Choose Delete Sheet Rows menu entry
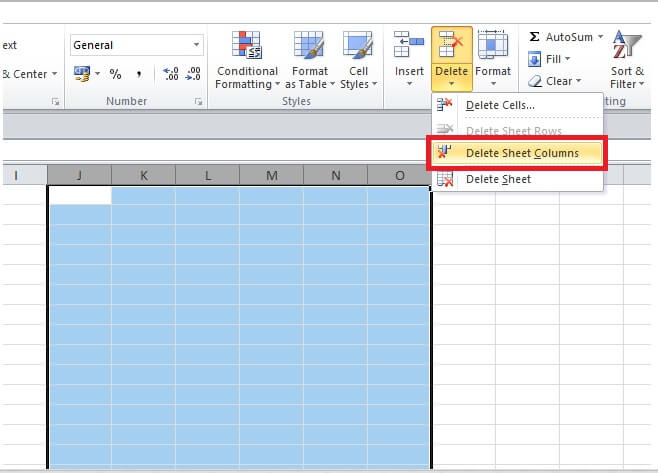This screenshot has height=473, width=658. [x=518, y=131]
